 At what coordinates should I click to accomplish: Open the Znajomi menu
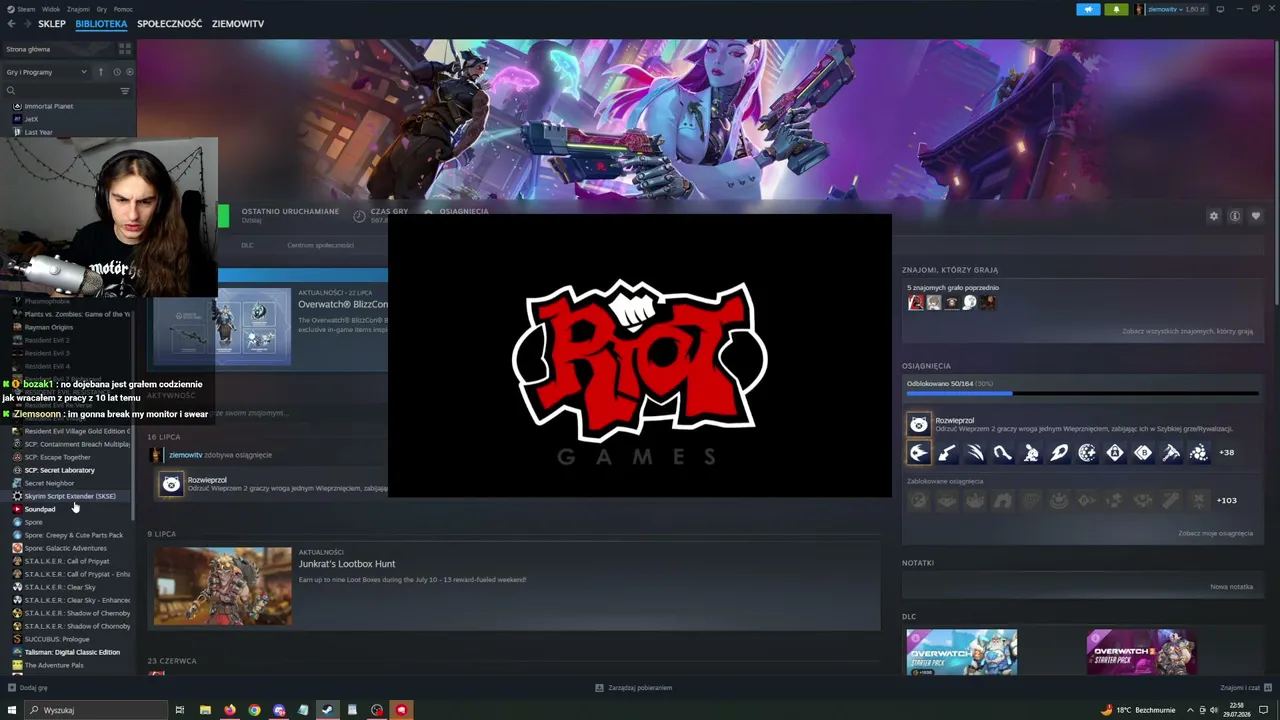[x=78, y=9]
